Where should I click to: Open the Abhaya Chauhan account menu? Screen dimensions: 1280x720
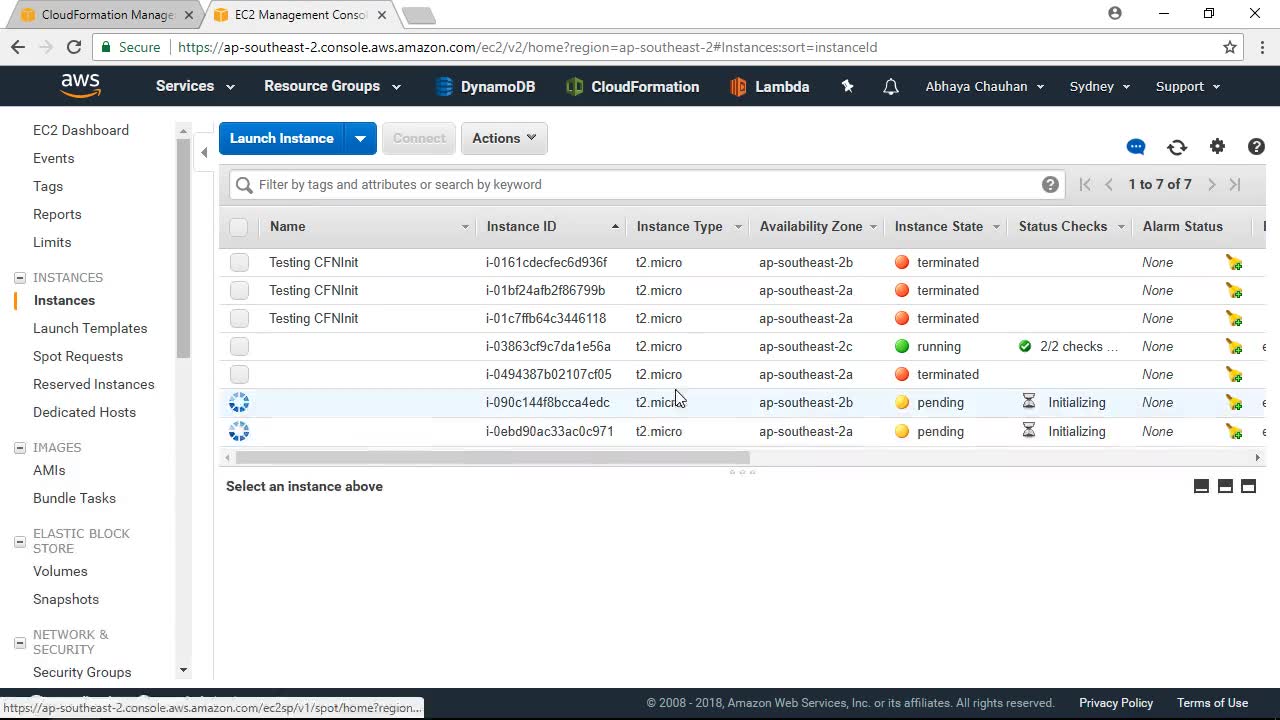985,86
